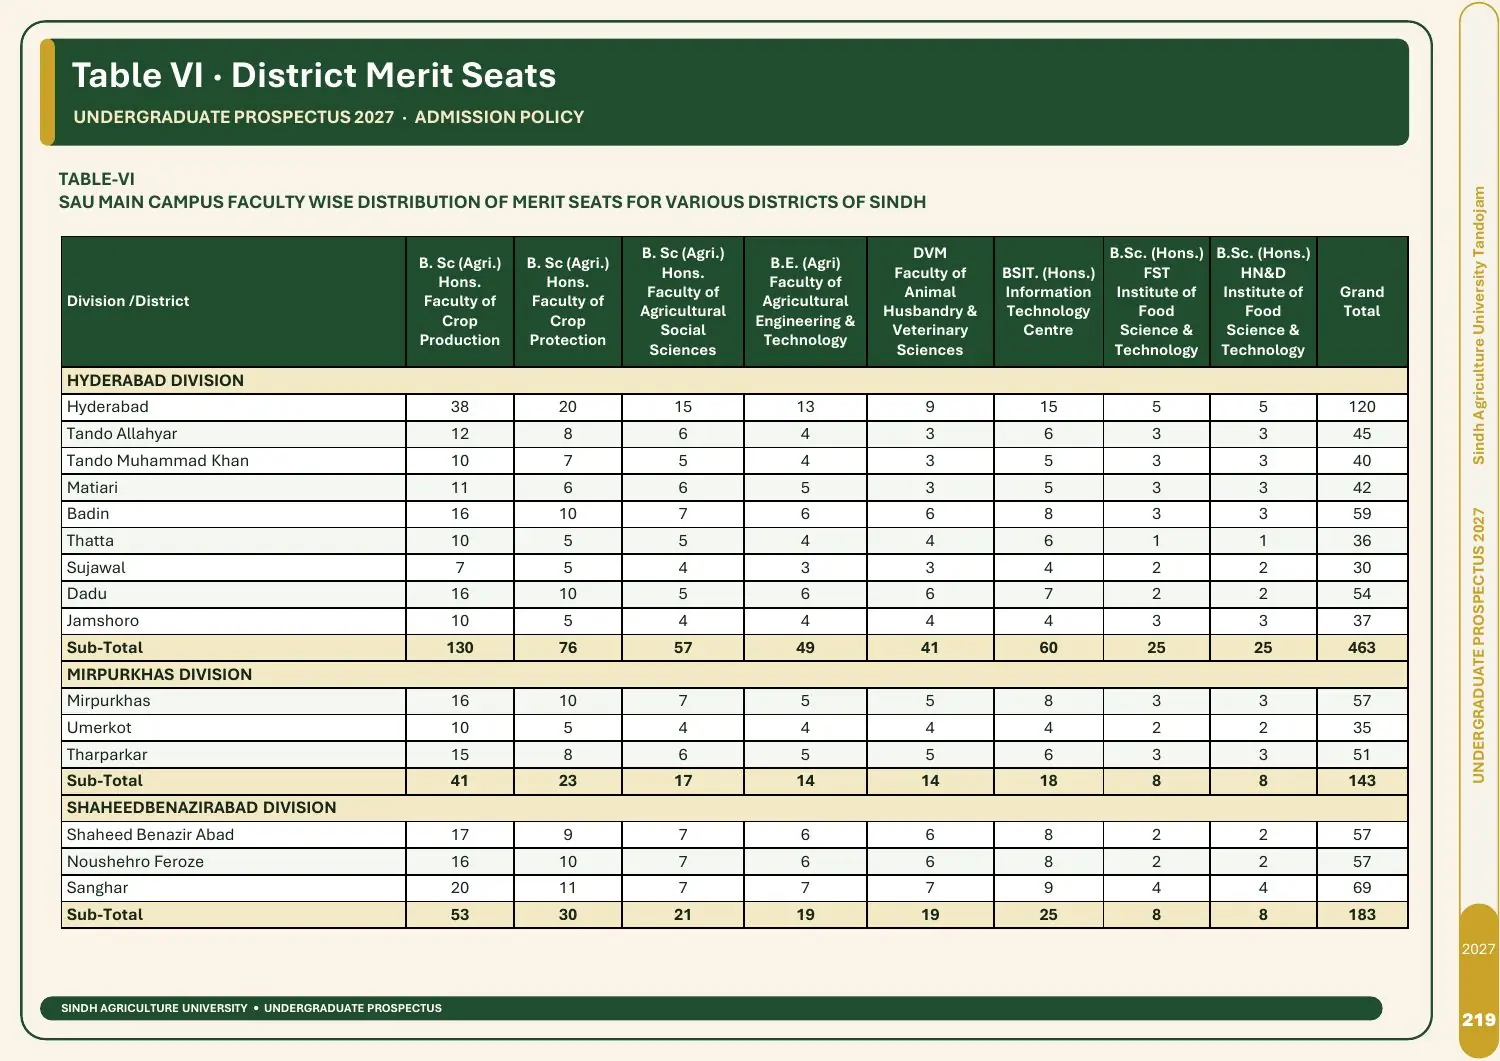The height and width of the screenshot is (1061, 1500).
Task: Select the Mirpurkhas Division "Sub-Total" label
Action: coord(104,781)
